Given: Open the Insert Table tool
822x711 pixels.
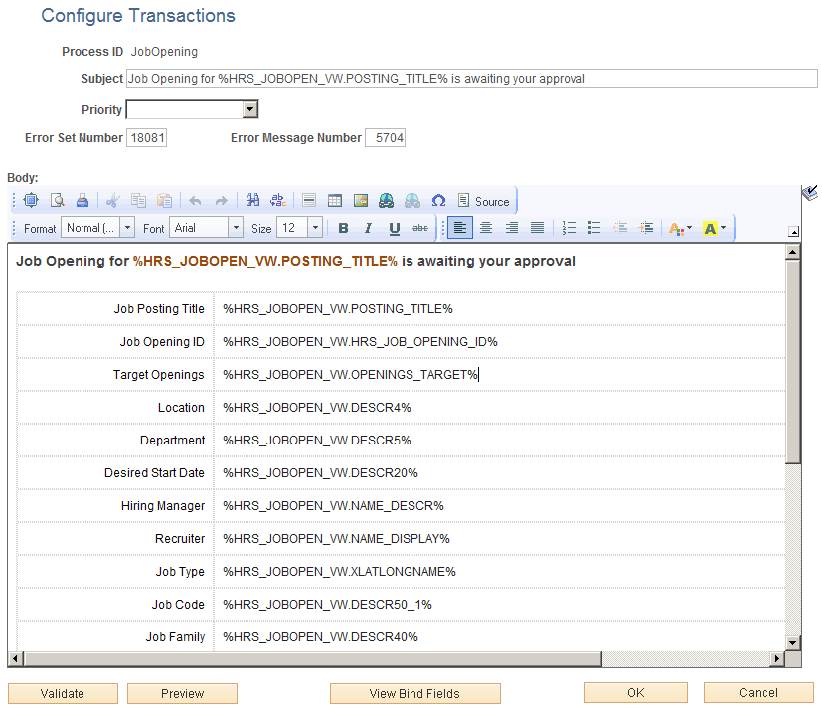Looking at the screenshot, I should (x=334, y=200).
